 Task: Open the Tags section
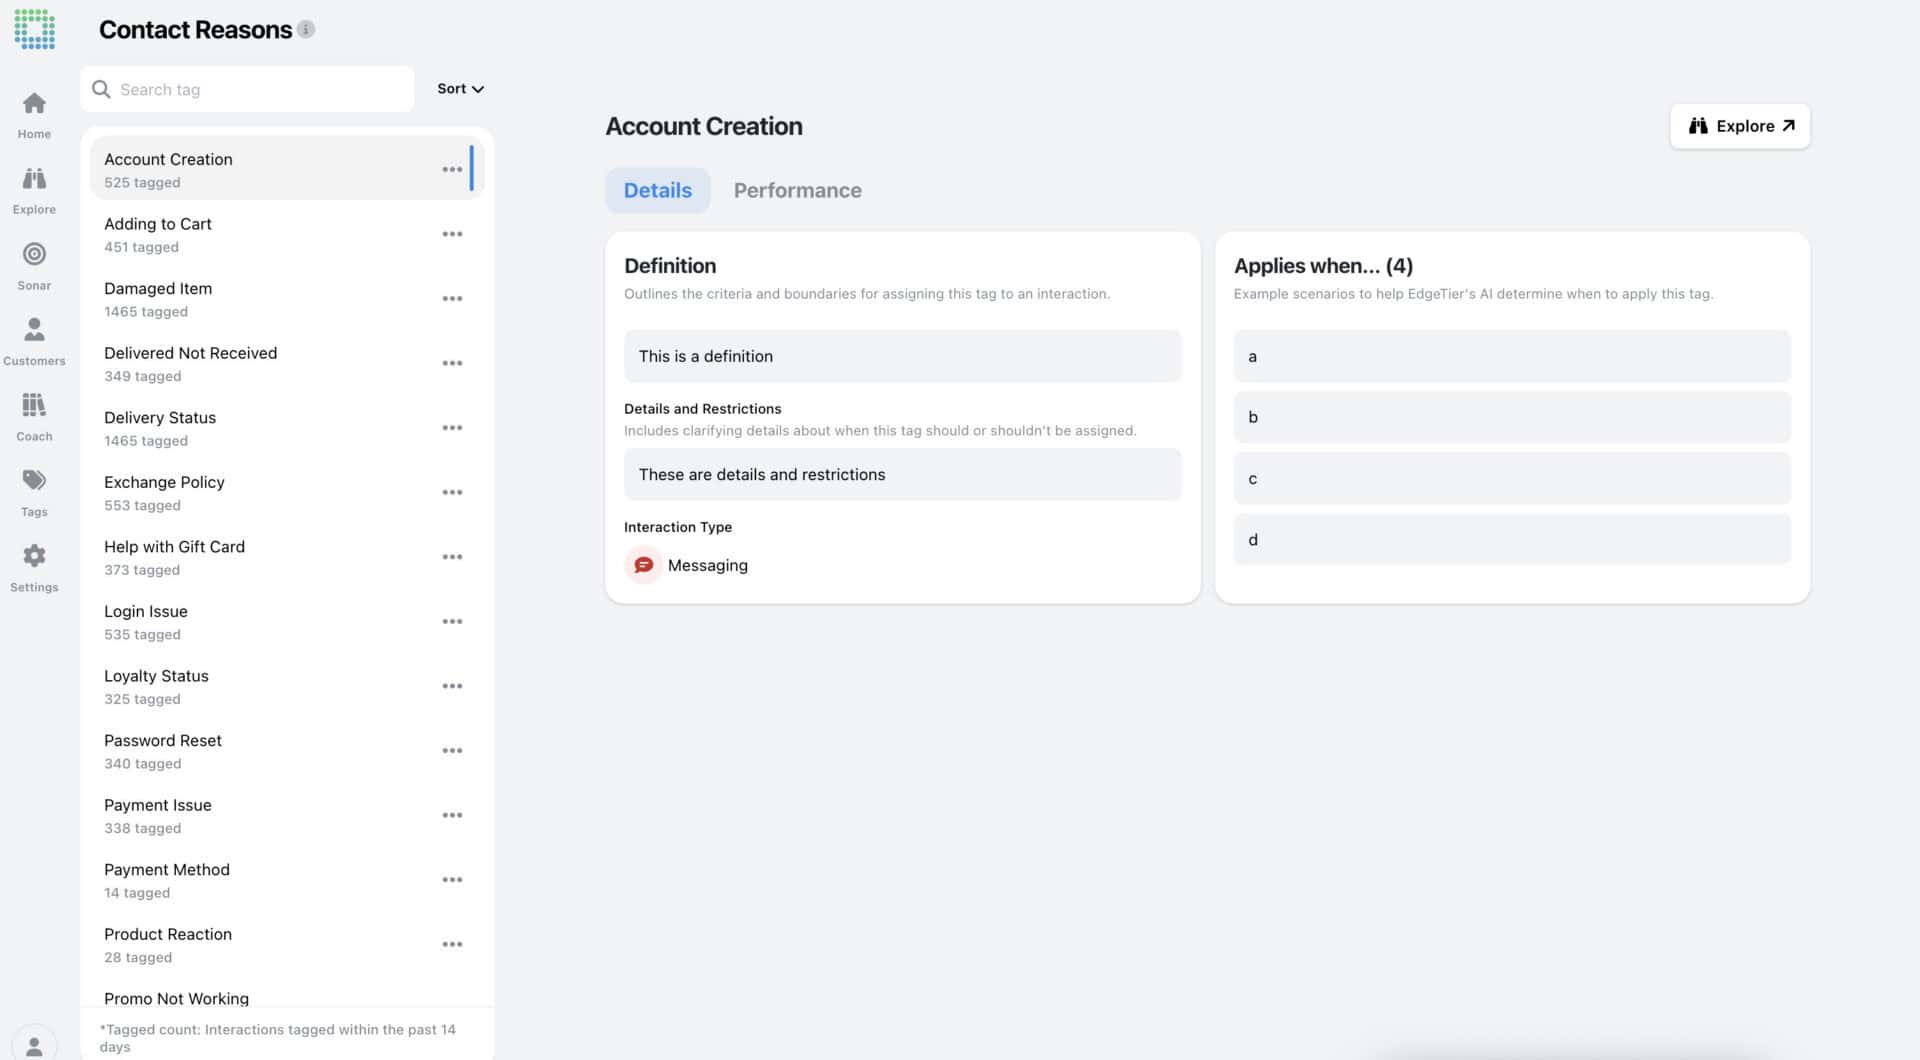[x=34, y=489]
